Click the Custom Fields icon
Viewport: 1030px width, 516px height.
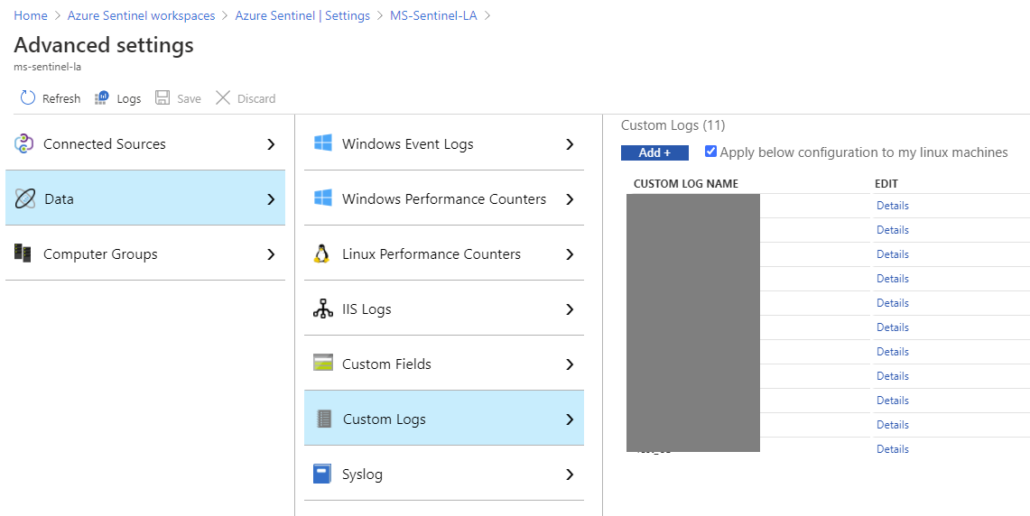tap(323, 364)
